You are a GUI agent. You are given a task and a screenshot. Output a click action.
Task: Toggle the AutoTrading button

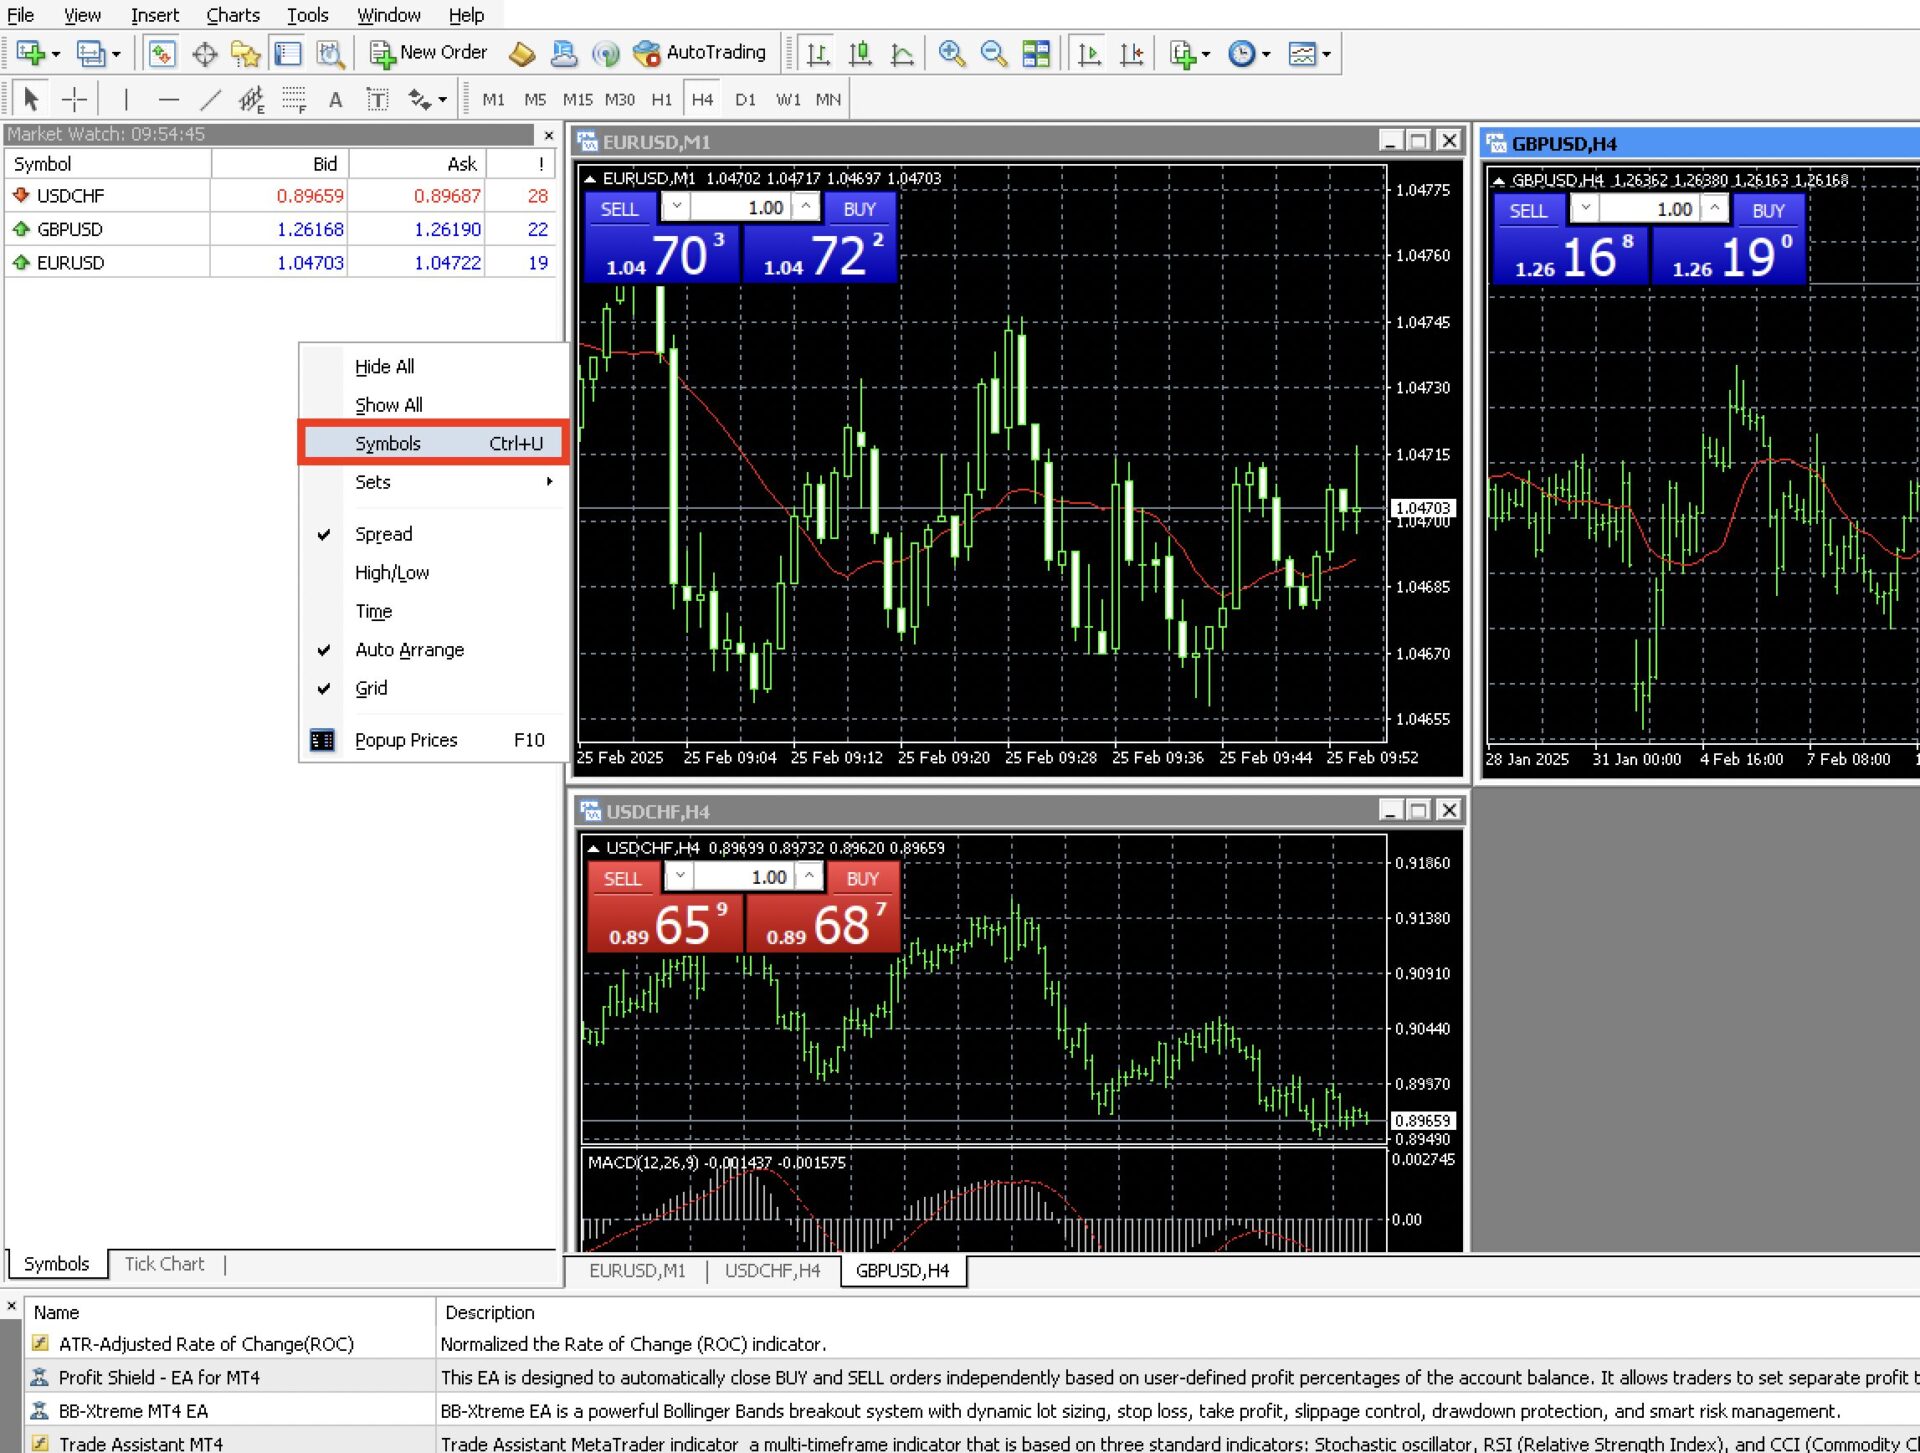coord(700,53)
